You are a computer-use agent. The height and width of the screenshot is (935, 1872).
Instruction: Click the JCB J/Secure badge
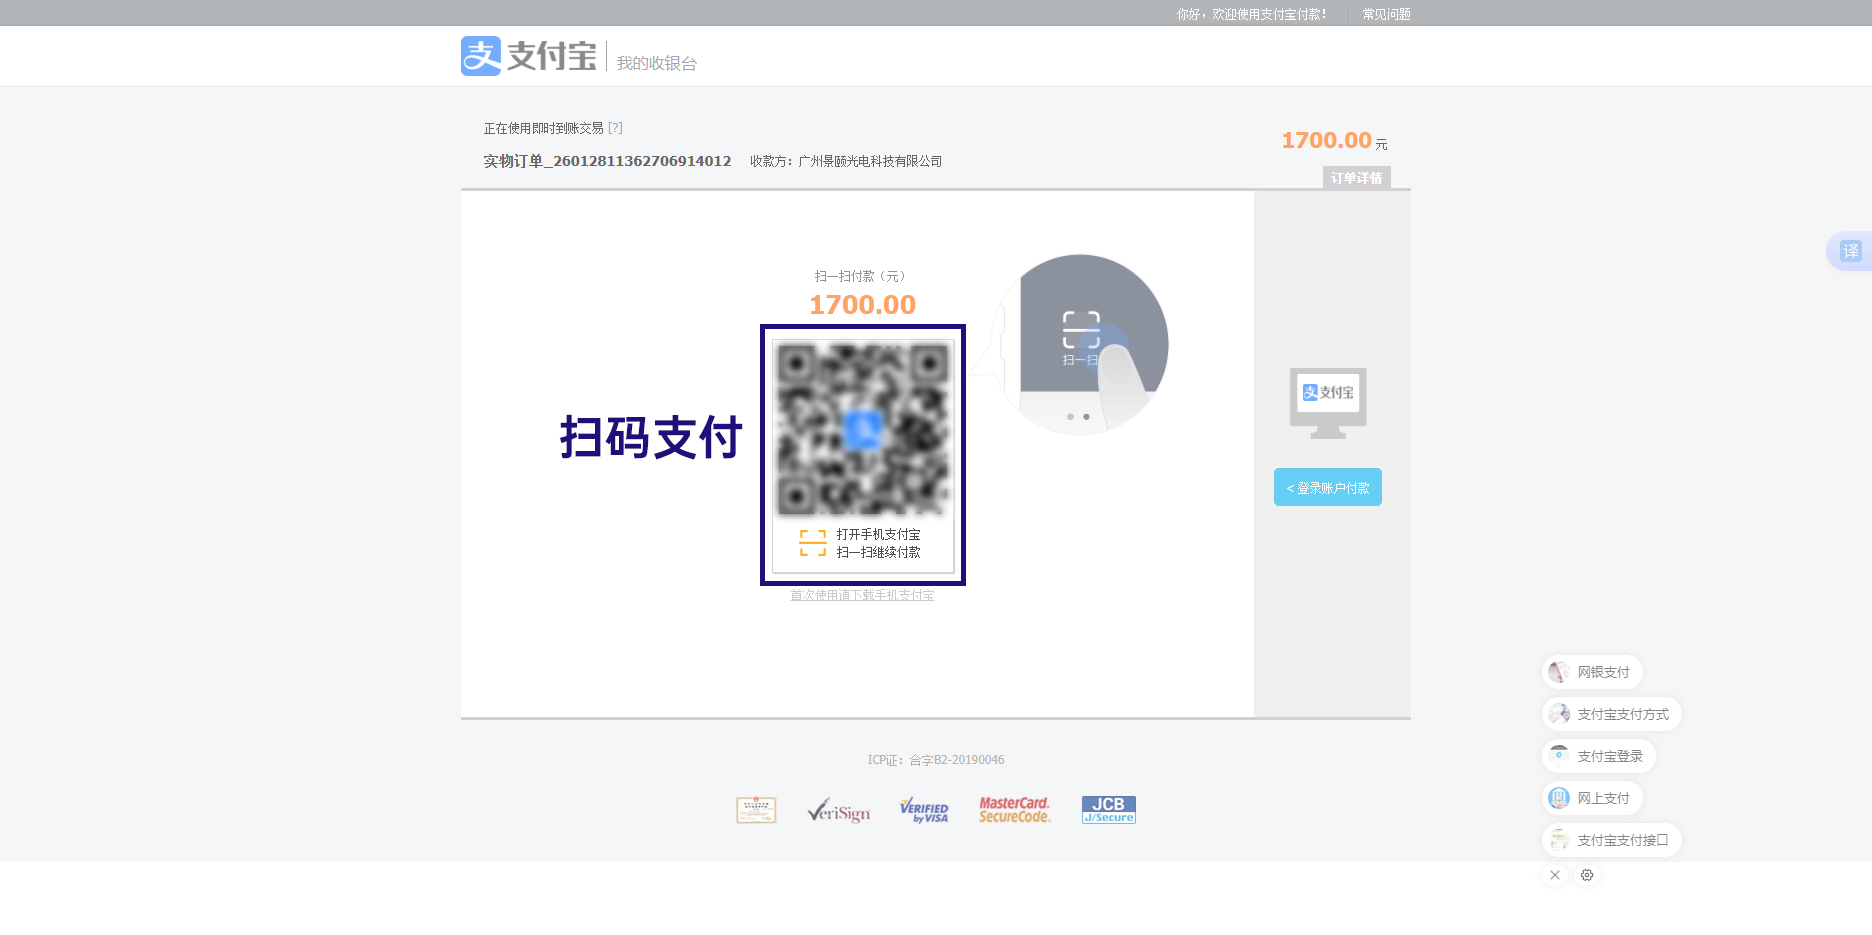pos(1108,810)
